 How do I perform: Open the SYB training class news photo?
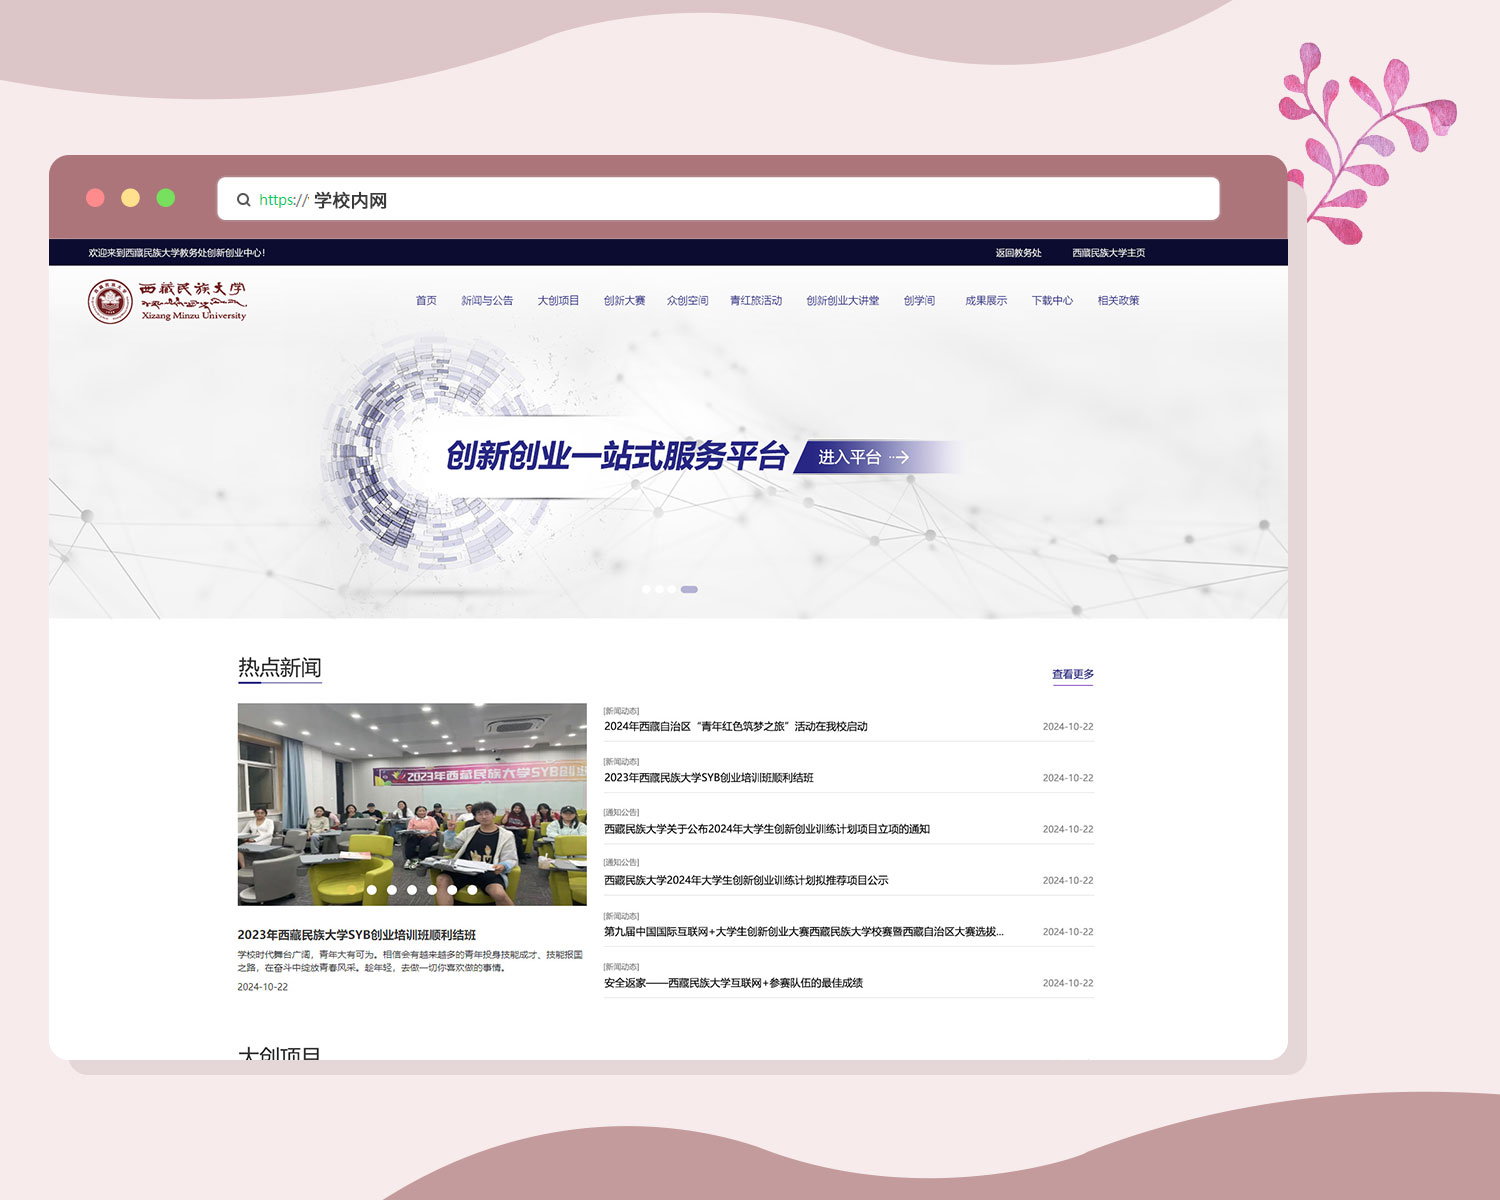pos(412,804)
